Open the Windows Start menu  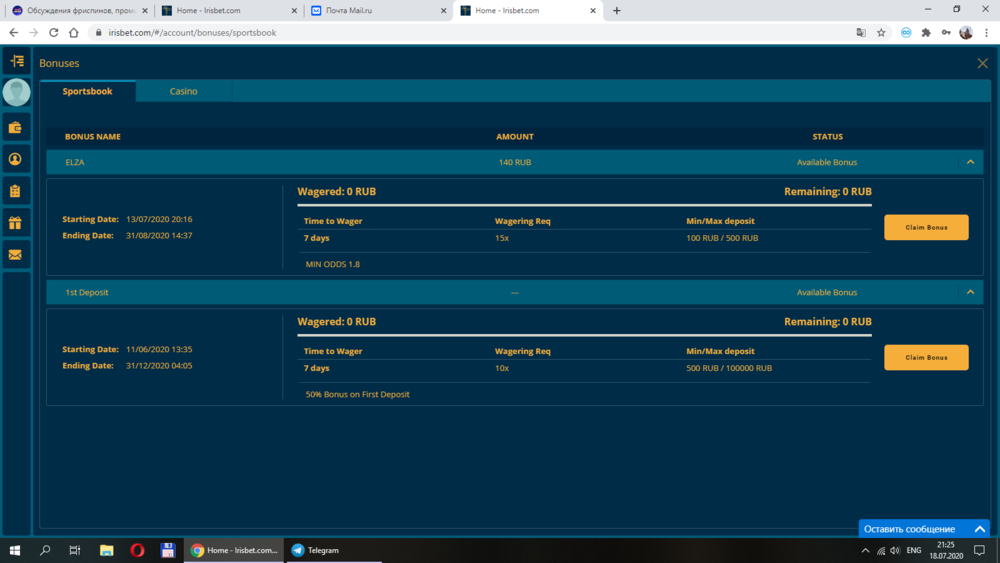tap(15, 550)
